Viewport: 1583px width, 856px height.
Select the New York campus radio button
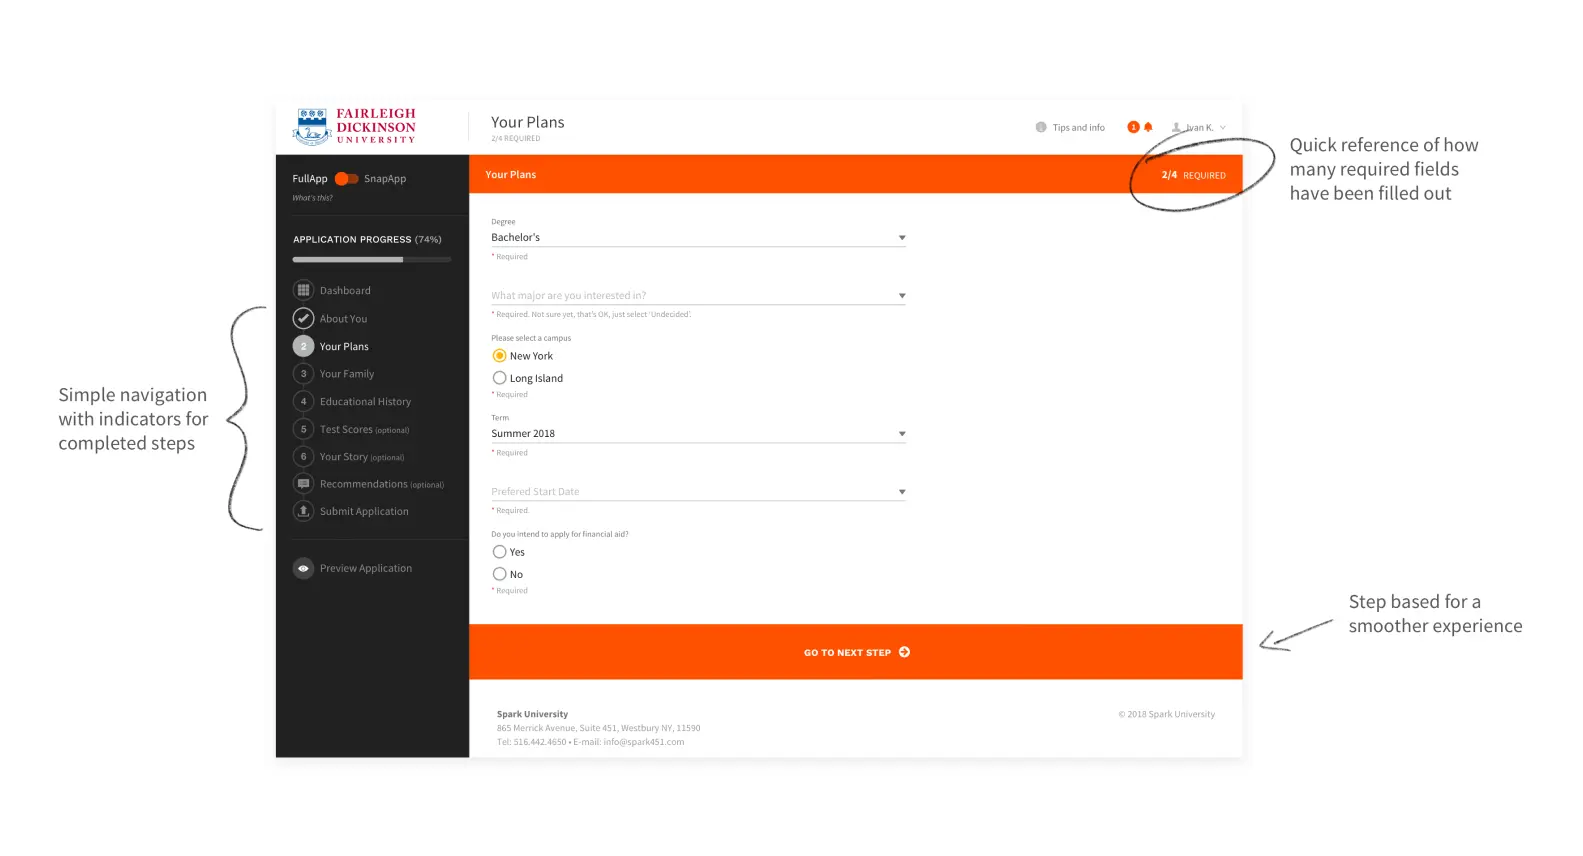[x=499, y=356]
